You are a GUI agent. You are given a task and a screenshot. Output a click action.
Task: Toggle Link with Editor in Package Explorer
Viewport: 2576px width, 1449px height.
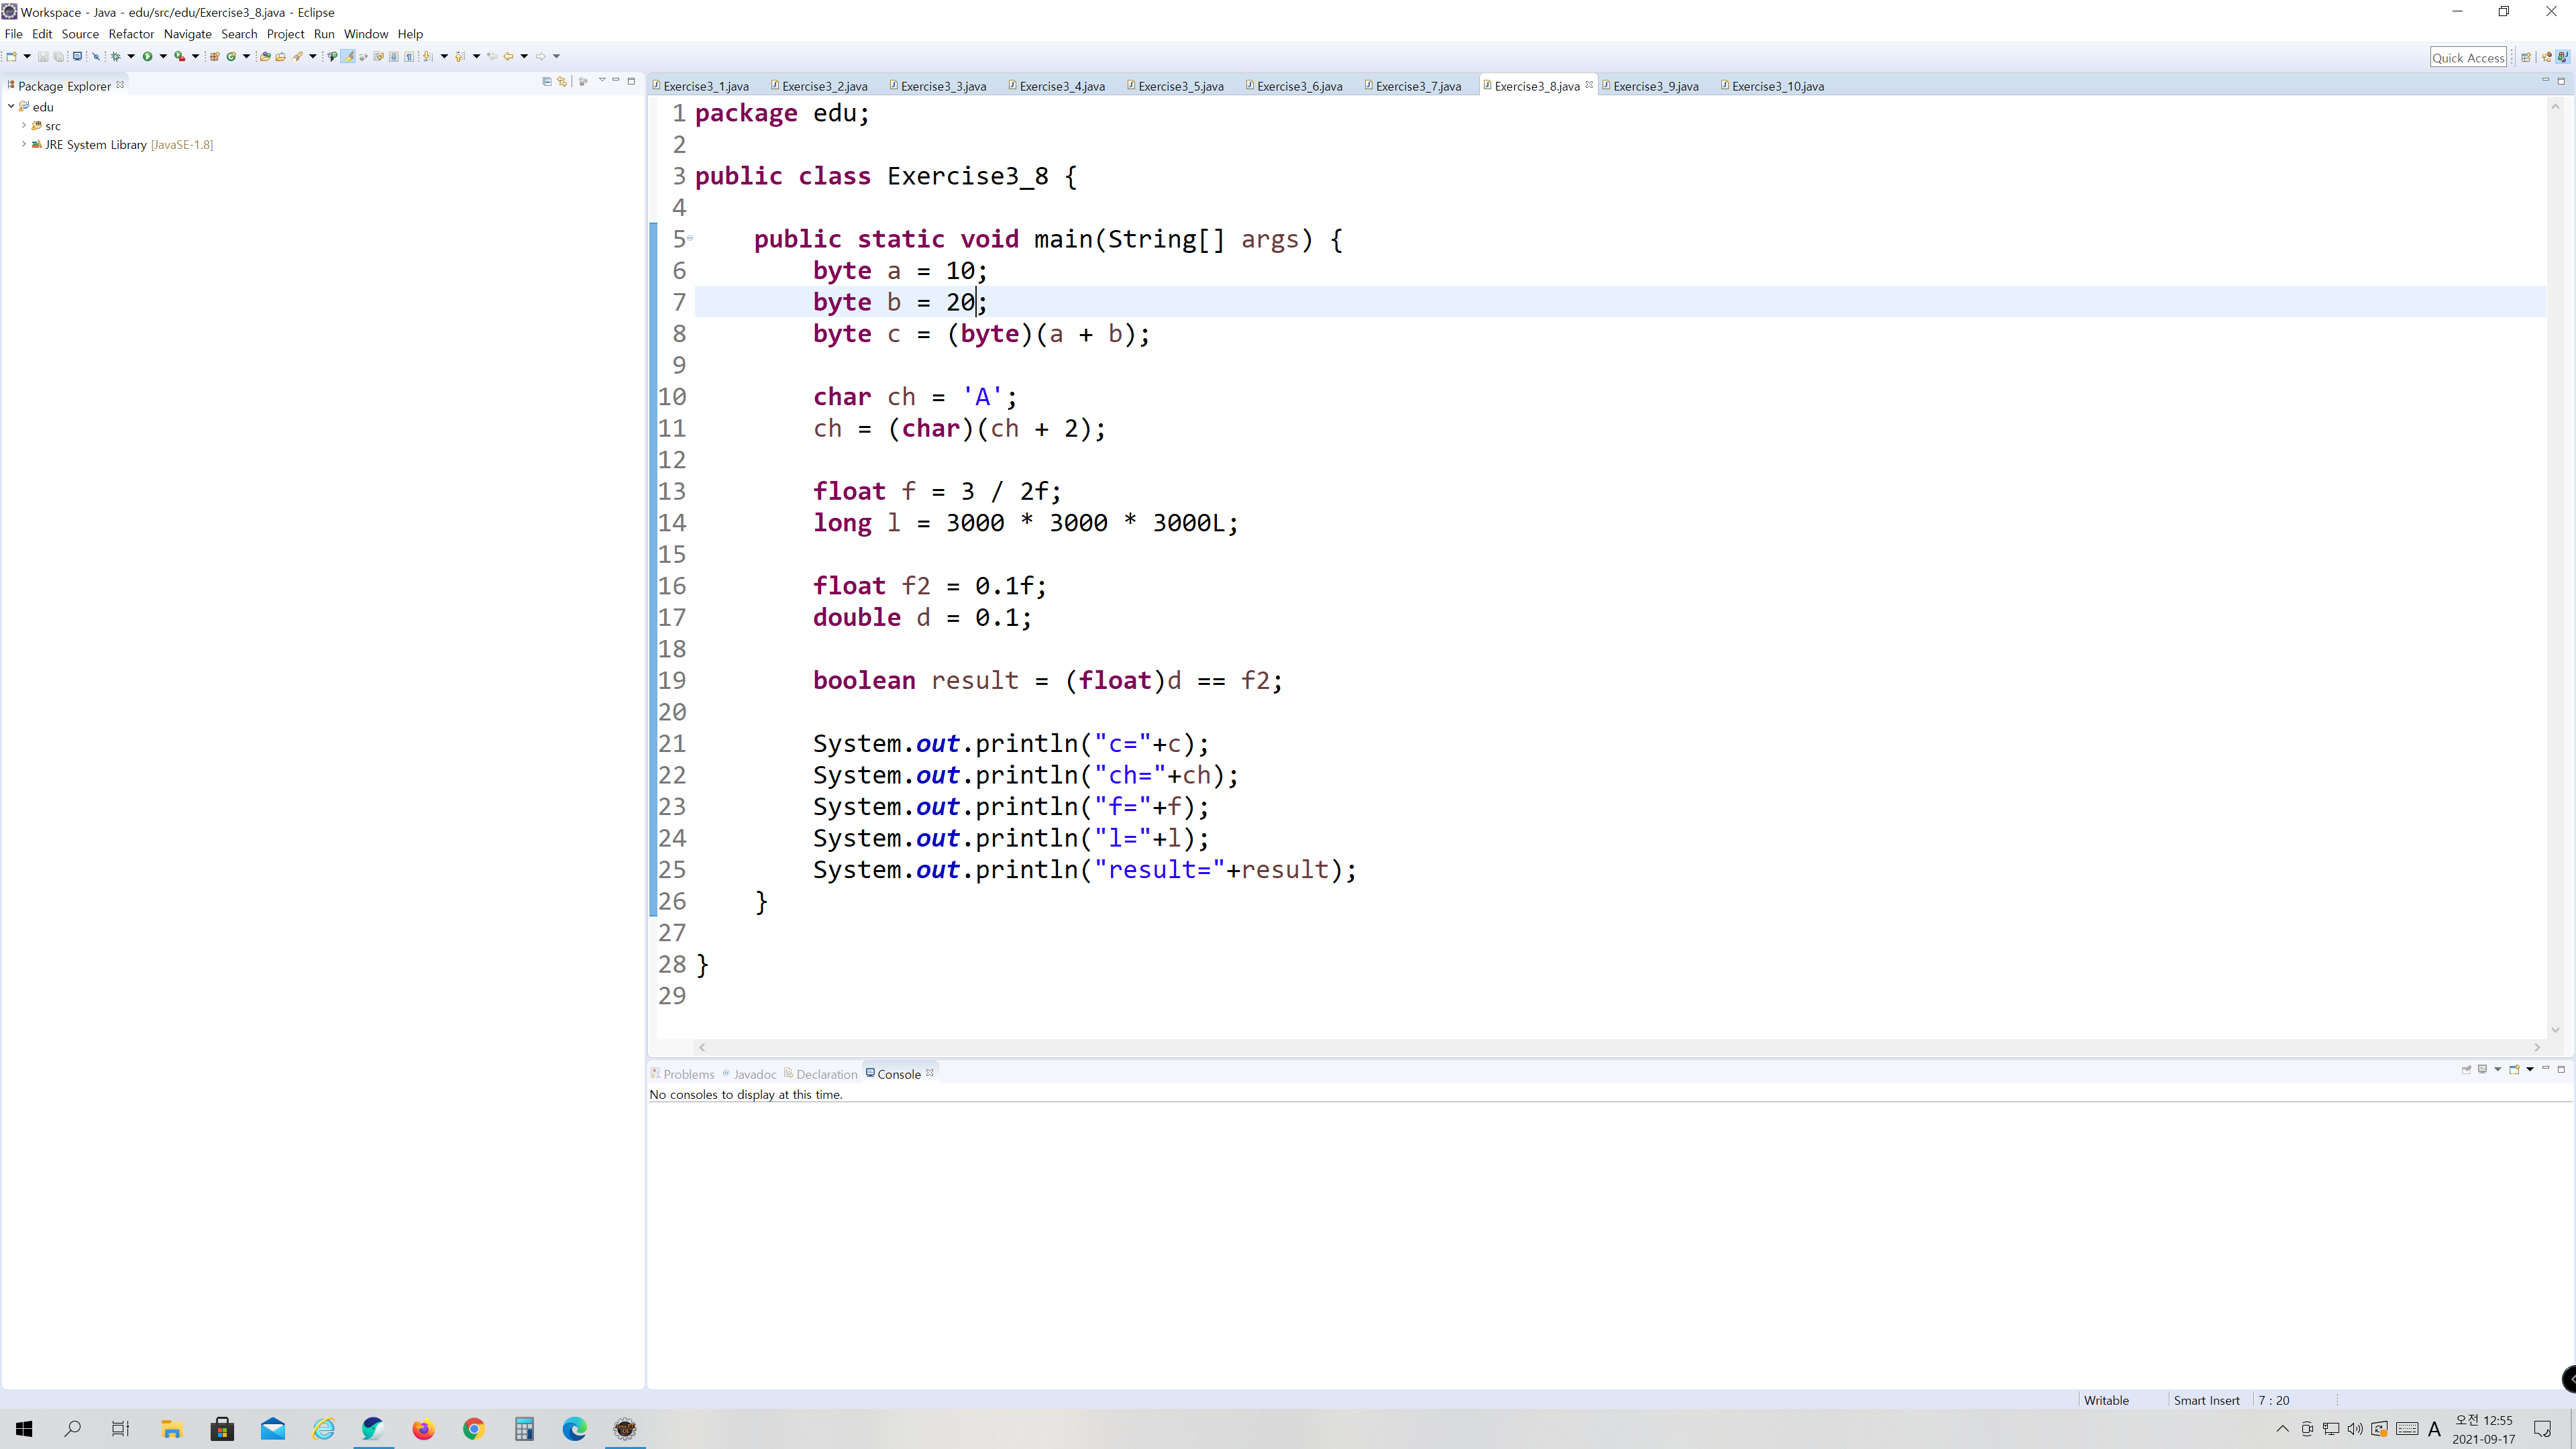pyautogui.click(x=562, y=81)
